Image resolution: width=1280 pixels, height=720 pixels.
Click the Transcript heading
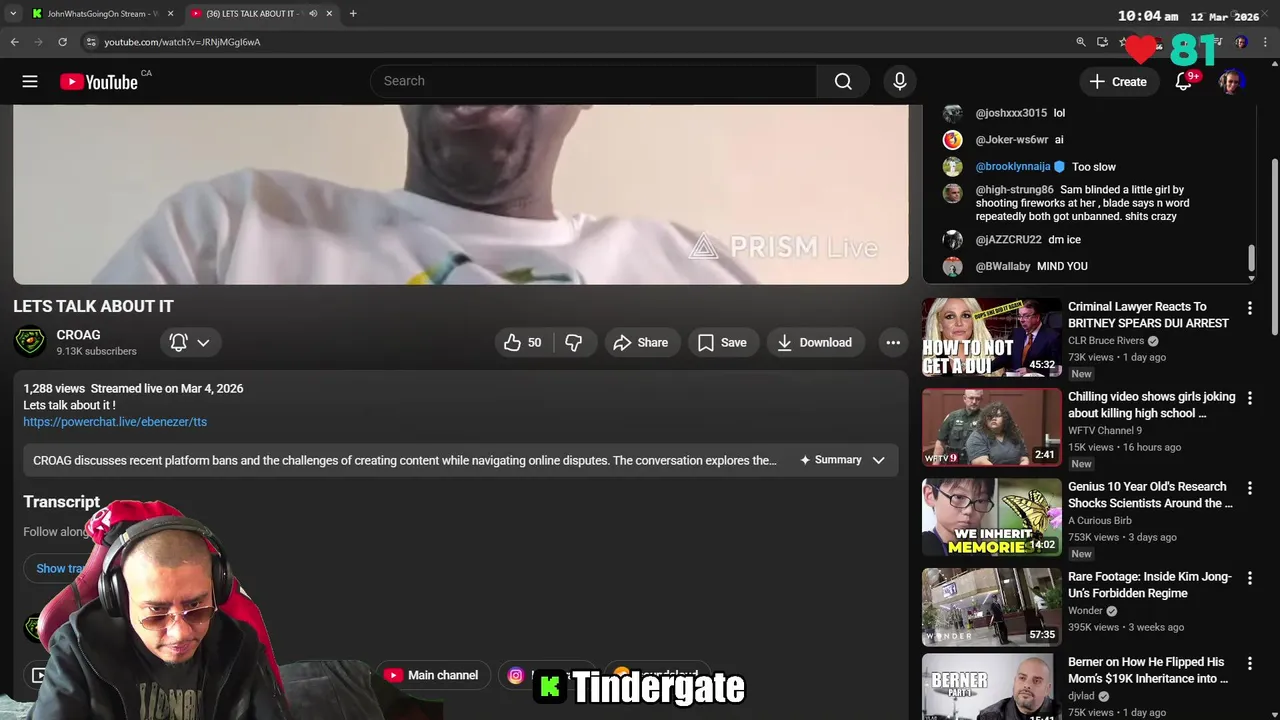[x=61, y=502]
